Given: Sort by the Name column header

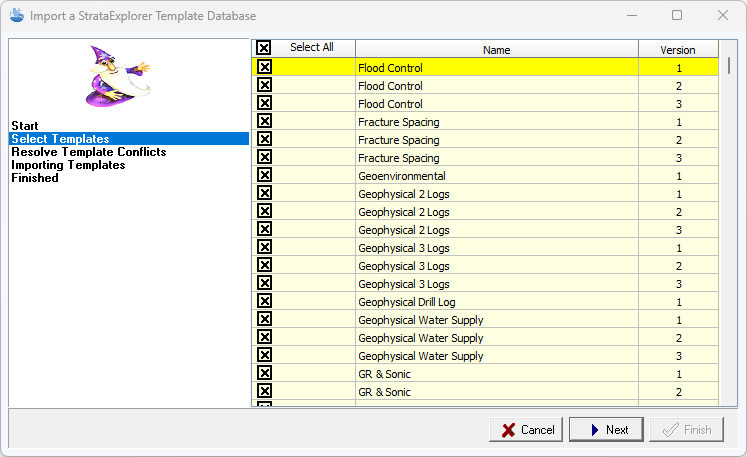Looking at the screenshot, I should [496, 49].
